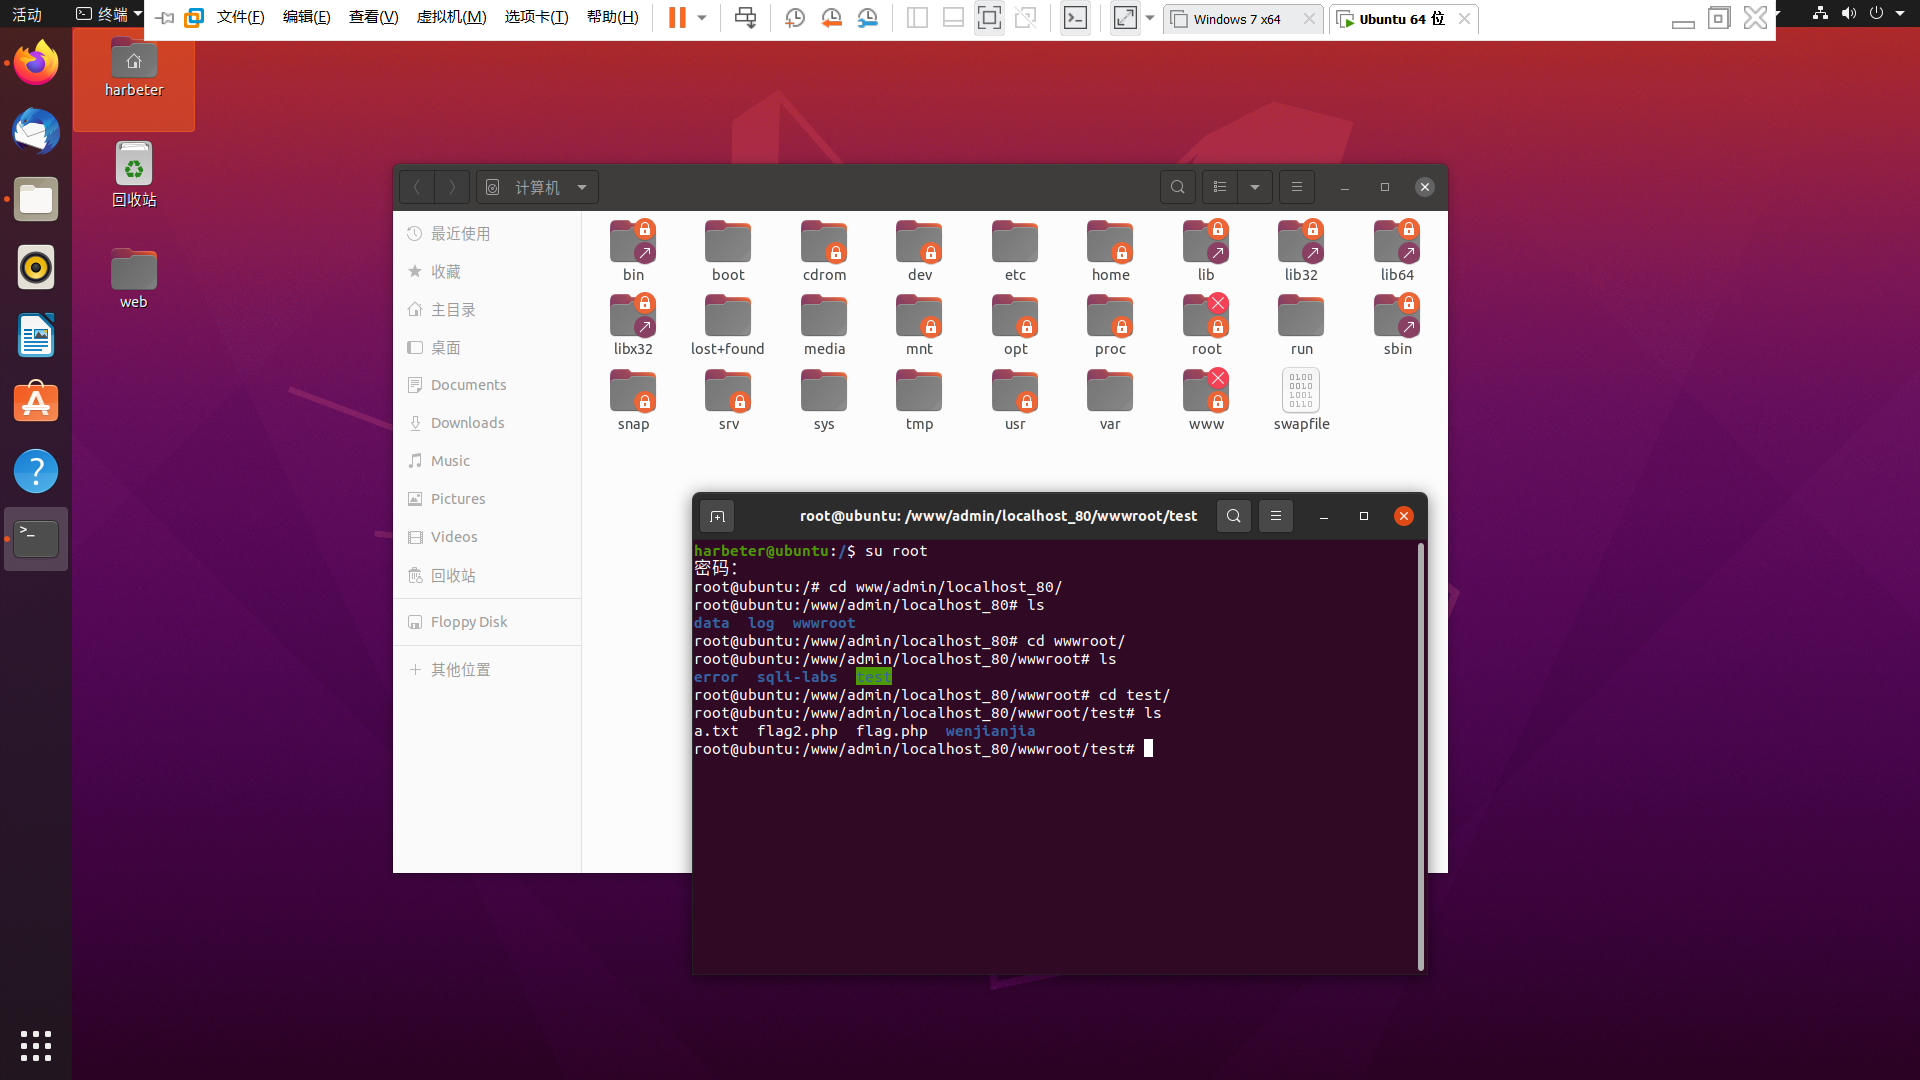The image size is (1920, 1080).
Task: Open LibreOffice Writer from the dock
Action: (36, 335)
